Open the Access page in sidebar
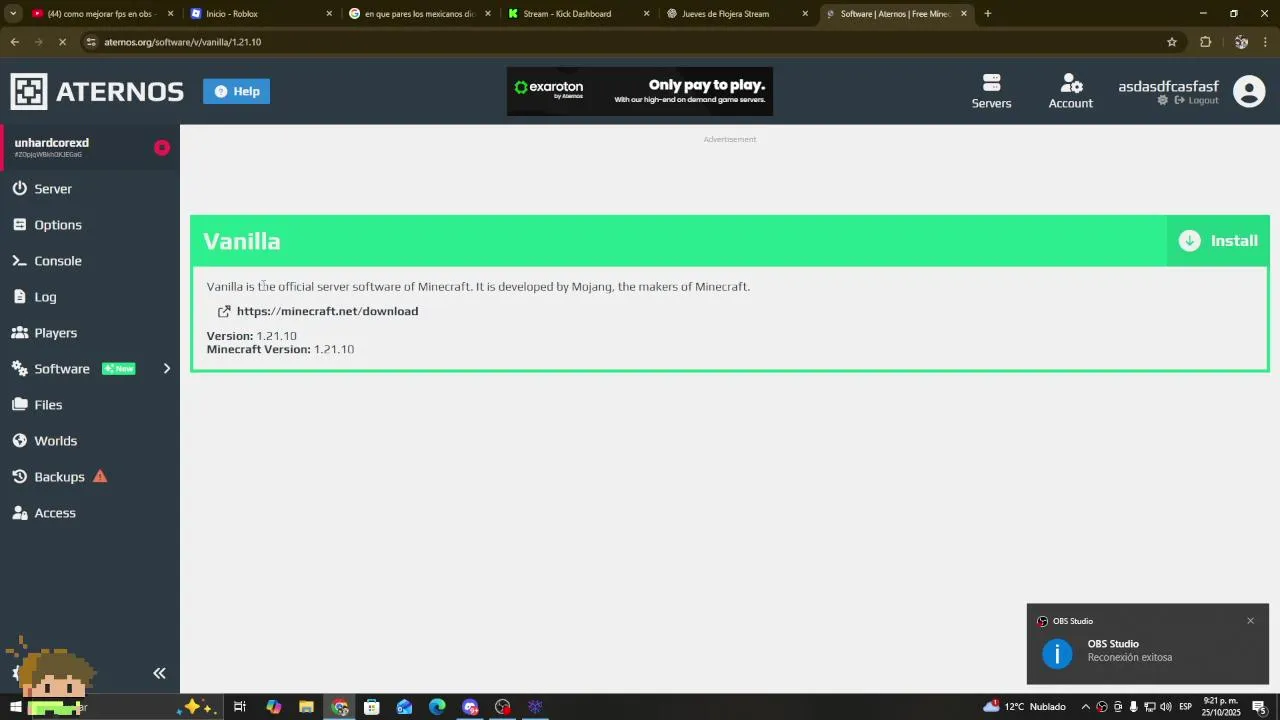The image size is (1280, 720). (x=55, y=513)
